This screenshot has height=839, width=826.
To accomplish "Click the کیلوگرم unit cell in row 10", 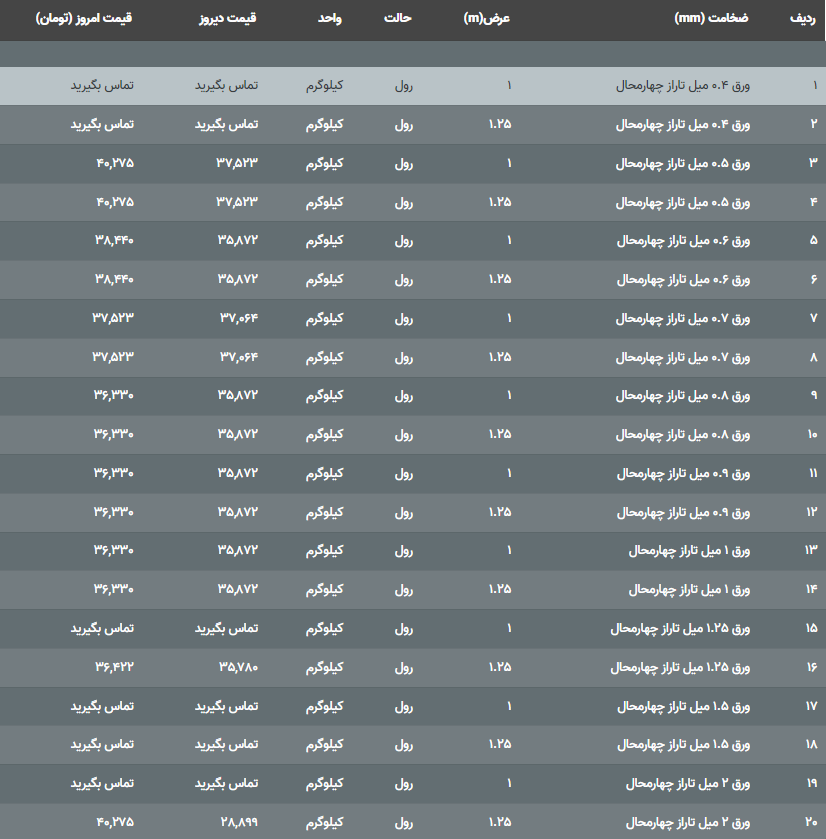I will tap(324, 435).
